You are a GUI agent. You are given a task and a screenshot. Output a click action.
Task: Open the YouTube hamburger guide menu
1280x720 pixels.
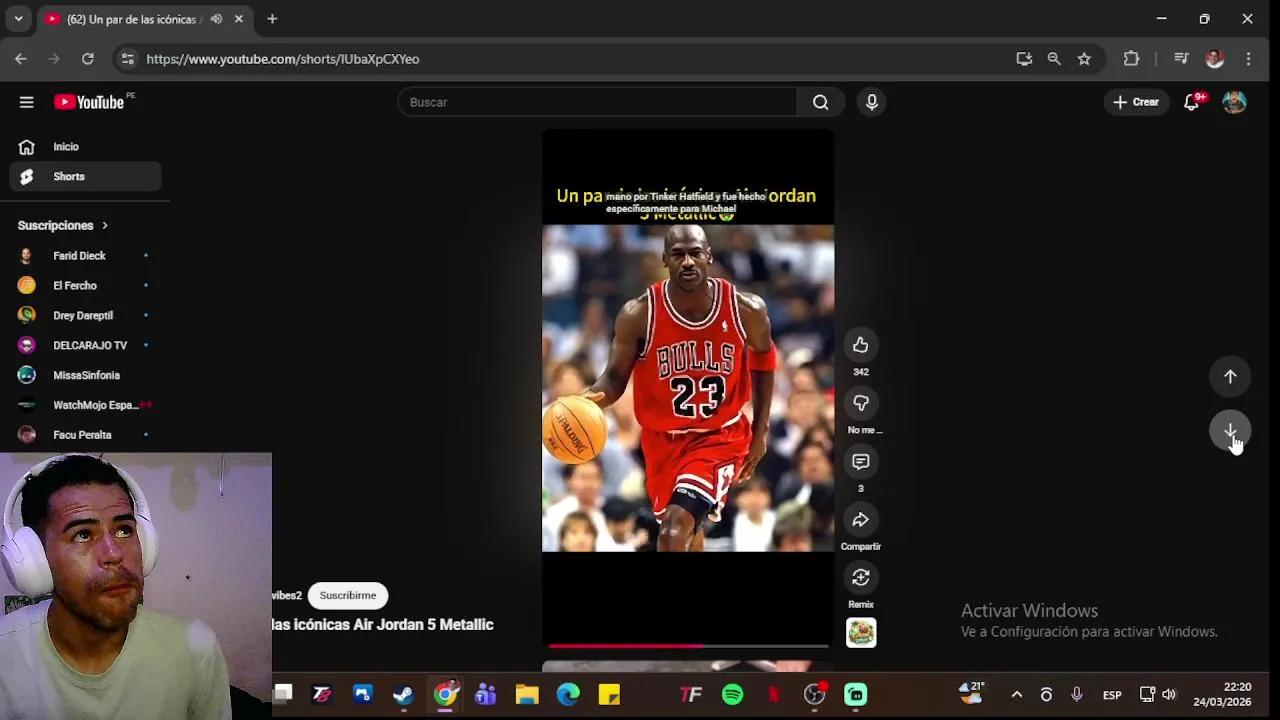pos(27,102)
